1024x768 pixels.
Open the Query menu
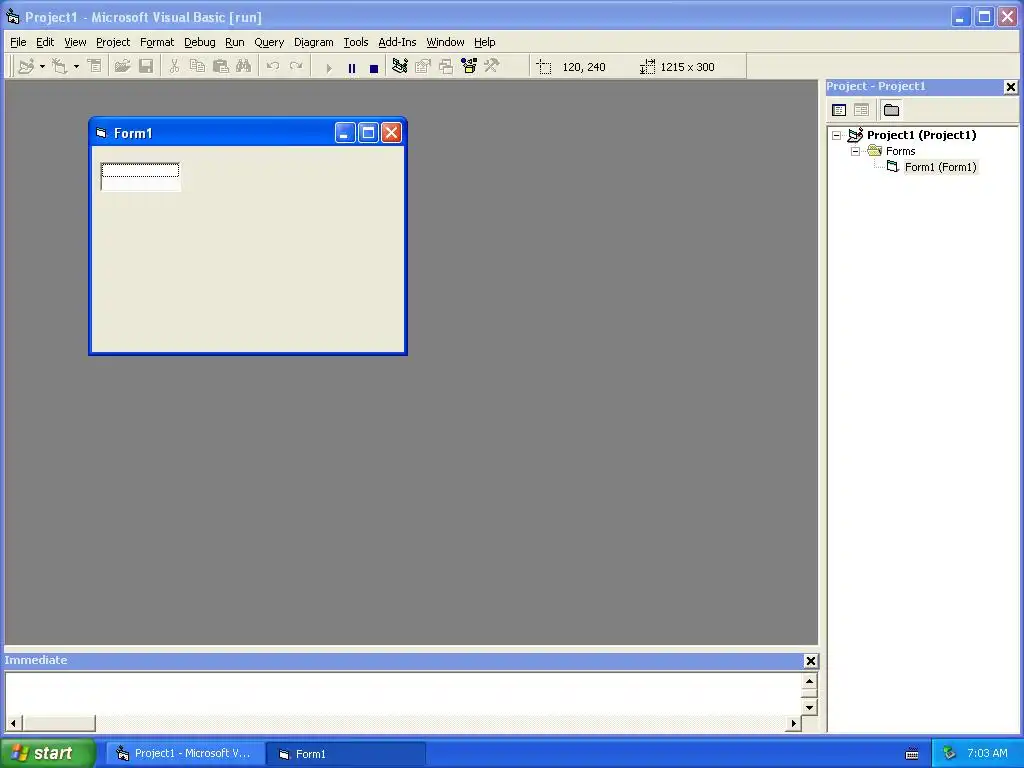(x=269, y=42)
